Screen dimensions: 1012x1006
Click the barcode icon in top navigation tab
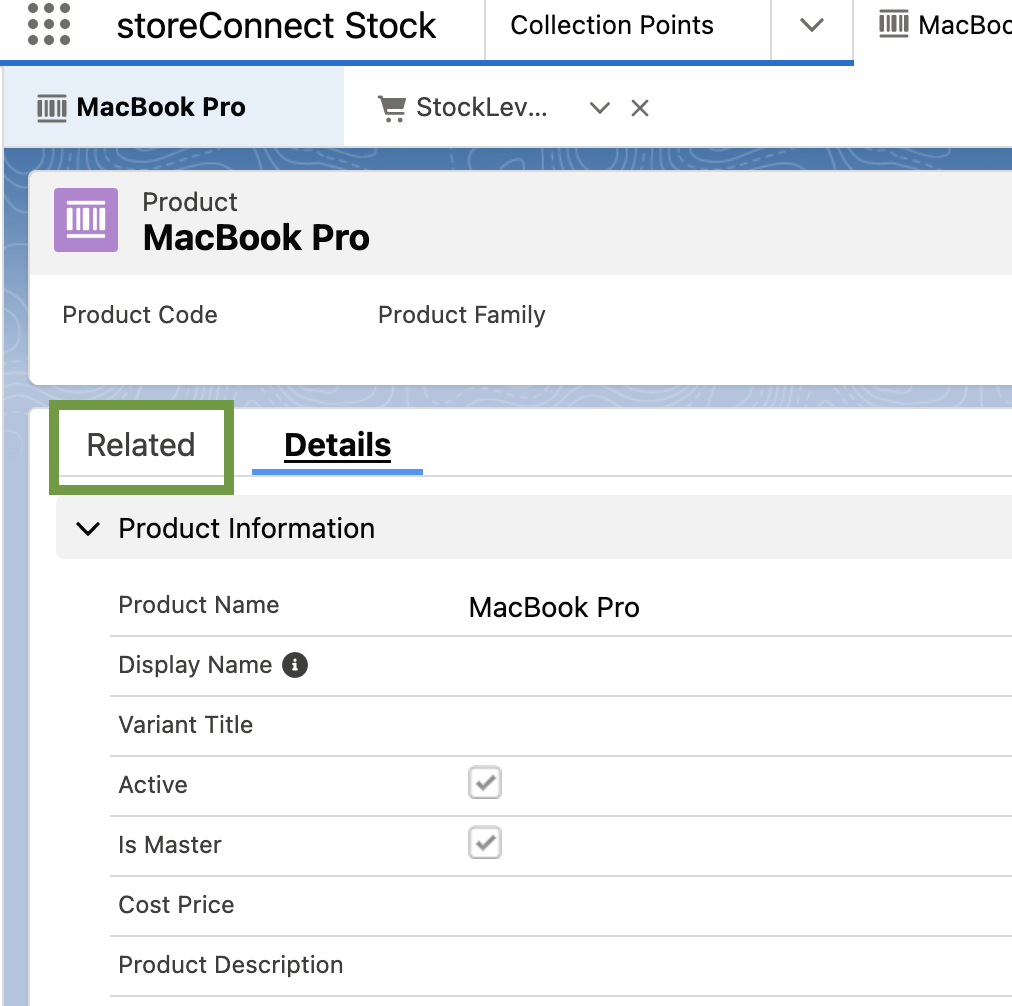click(893, 24)
